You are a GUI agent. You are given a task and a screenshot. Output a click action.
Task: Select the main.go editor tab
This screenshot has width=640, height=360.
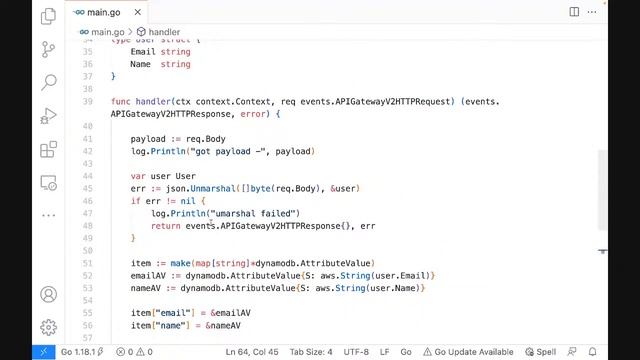pos(106,12)
